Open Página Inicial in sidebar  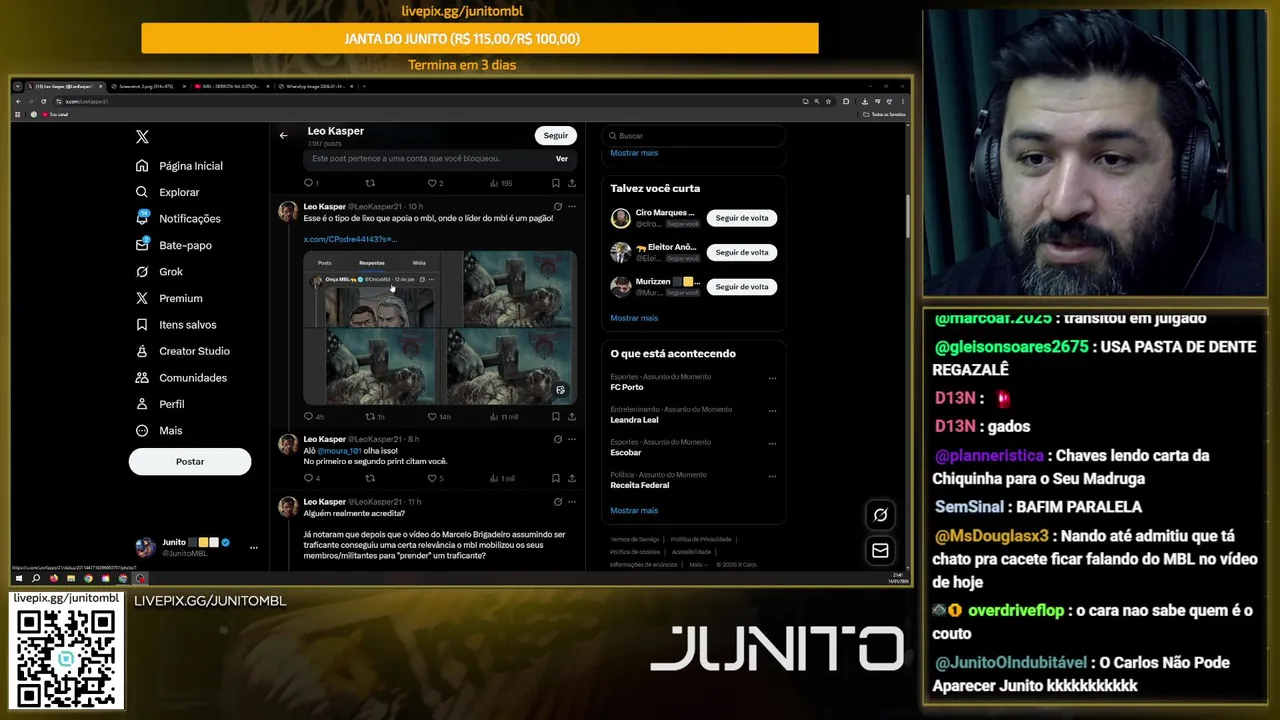pyautogui.click(x=180, y=166)
